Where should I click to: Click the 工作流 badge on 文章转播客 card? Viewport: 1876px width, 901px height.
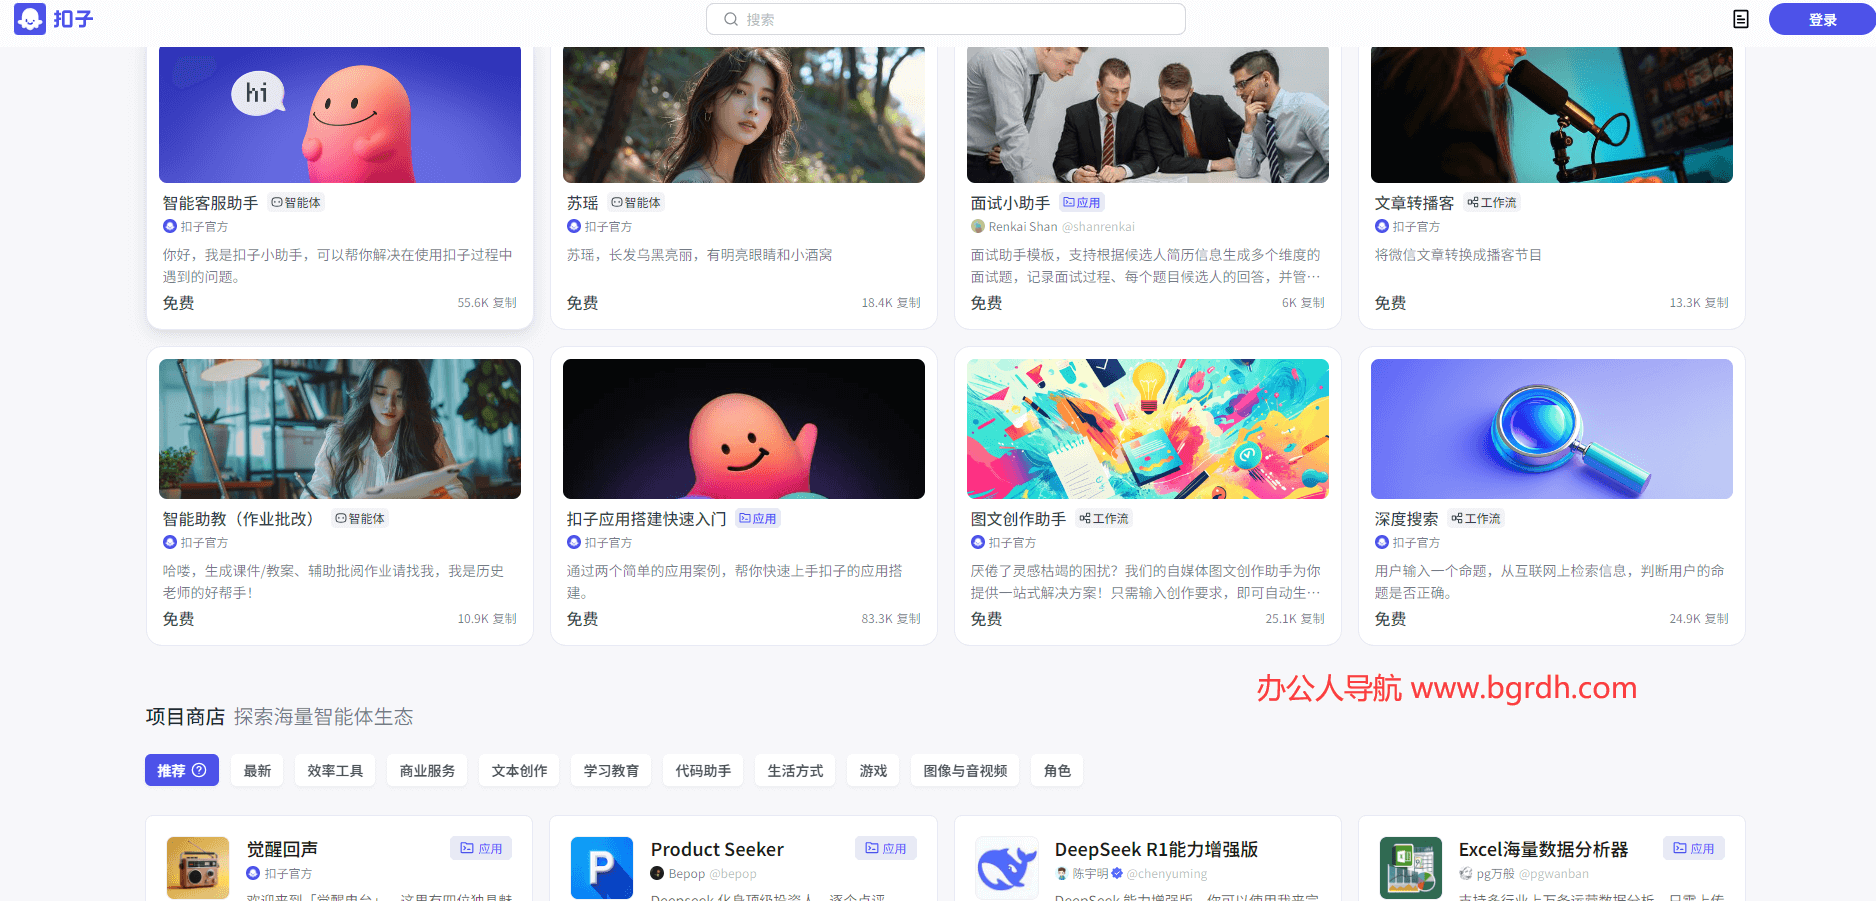tap(1491, 202)
